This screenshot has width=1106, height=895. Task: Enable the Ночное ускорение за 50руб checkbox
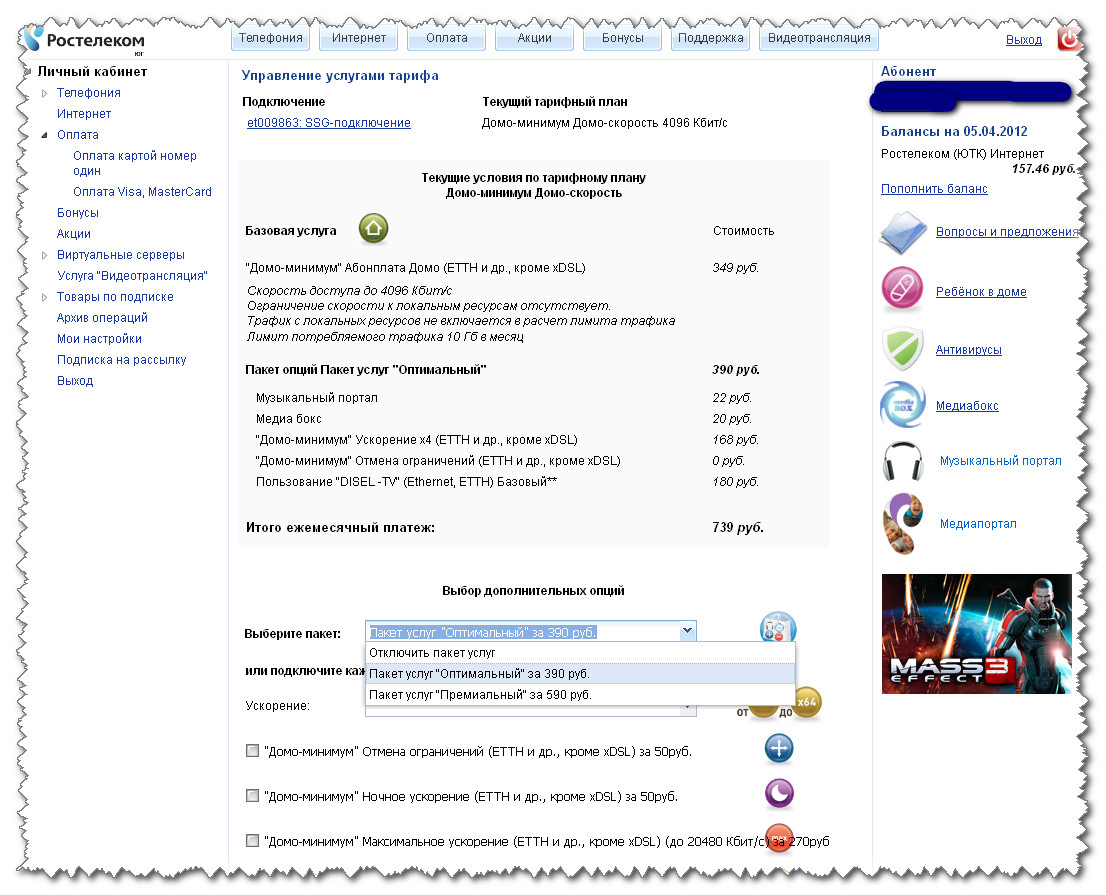point(252,796)
